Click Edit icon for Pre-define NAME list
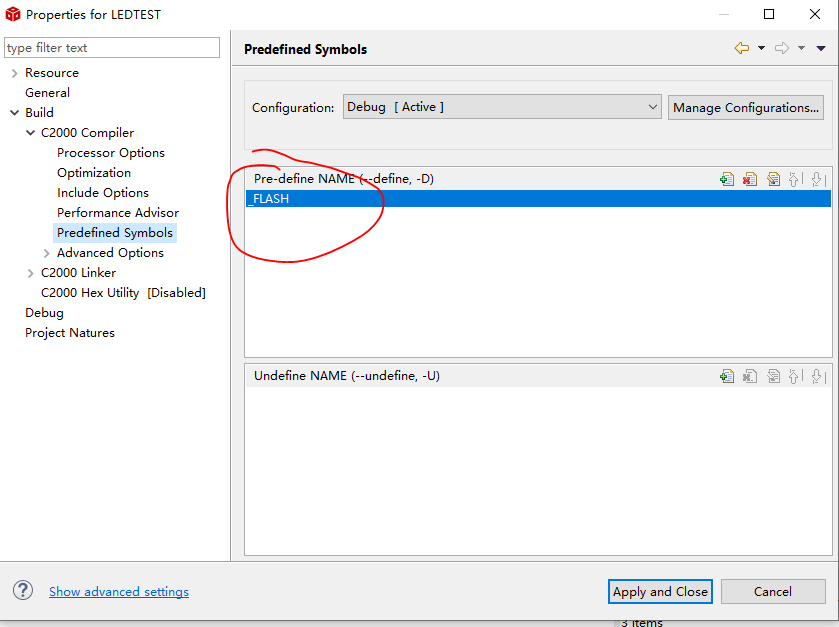This screenshot has width=839, height=627. 773,179
